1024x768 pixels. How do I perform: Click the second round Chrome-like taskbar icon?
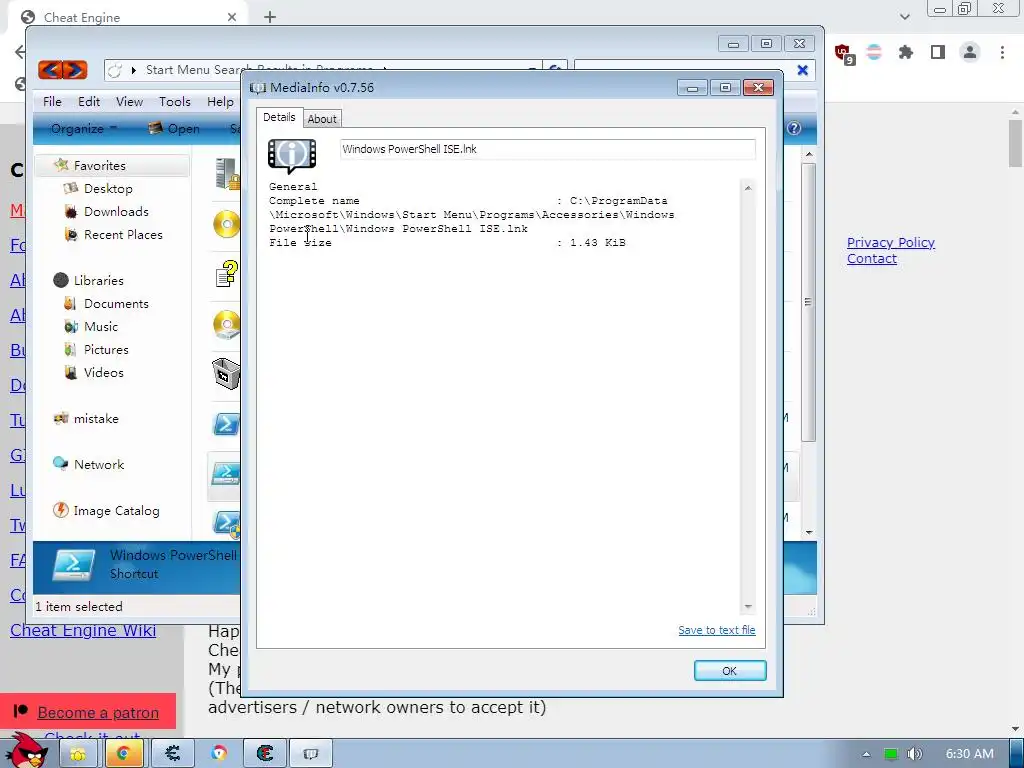point(219,754)
